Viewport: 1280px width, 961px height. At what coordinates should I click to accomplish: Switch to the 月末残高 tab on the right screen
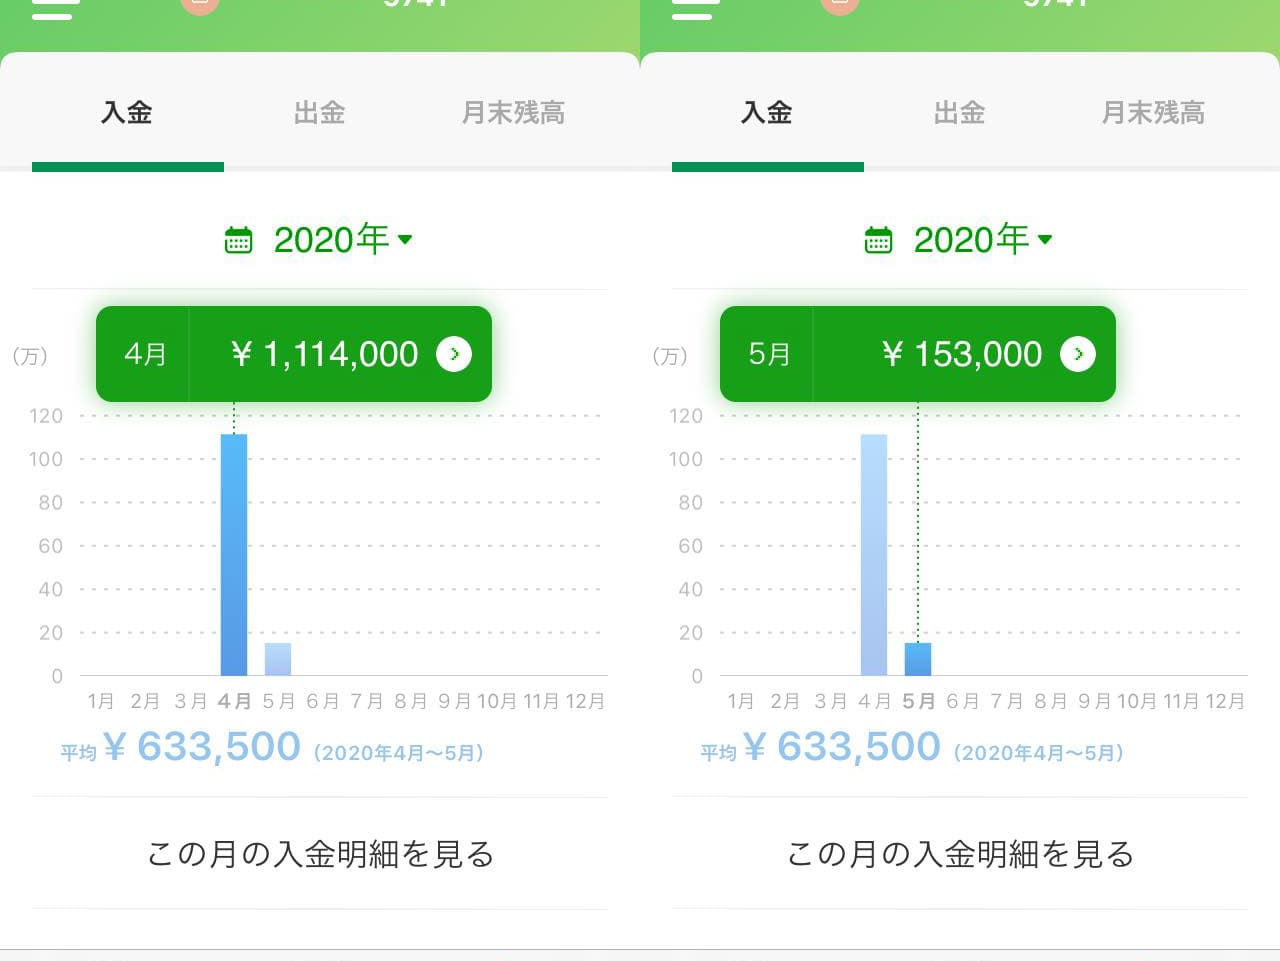1153,112
